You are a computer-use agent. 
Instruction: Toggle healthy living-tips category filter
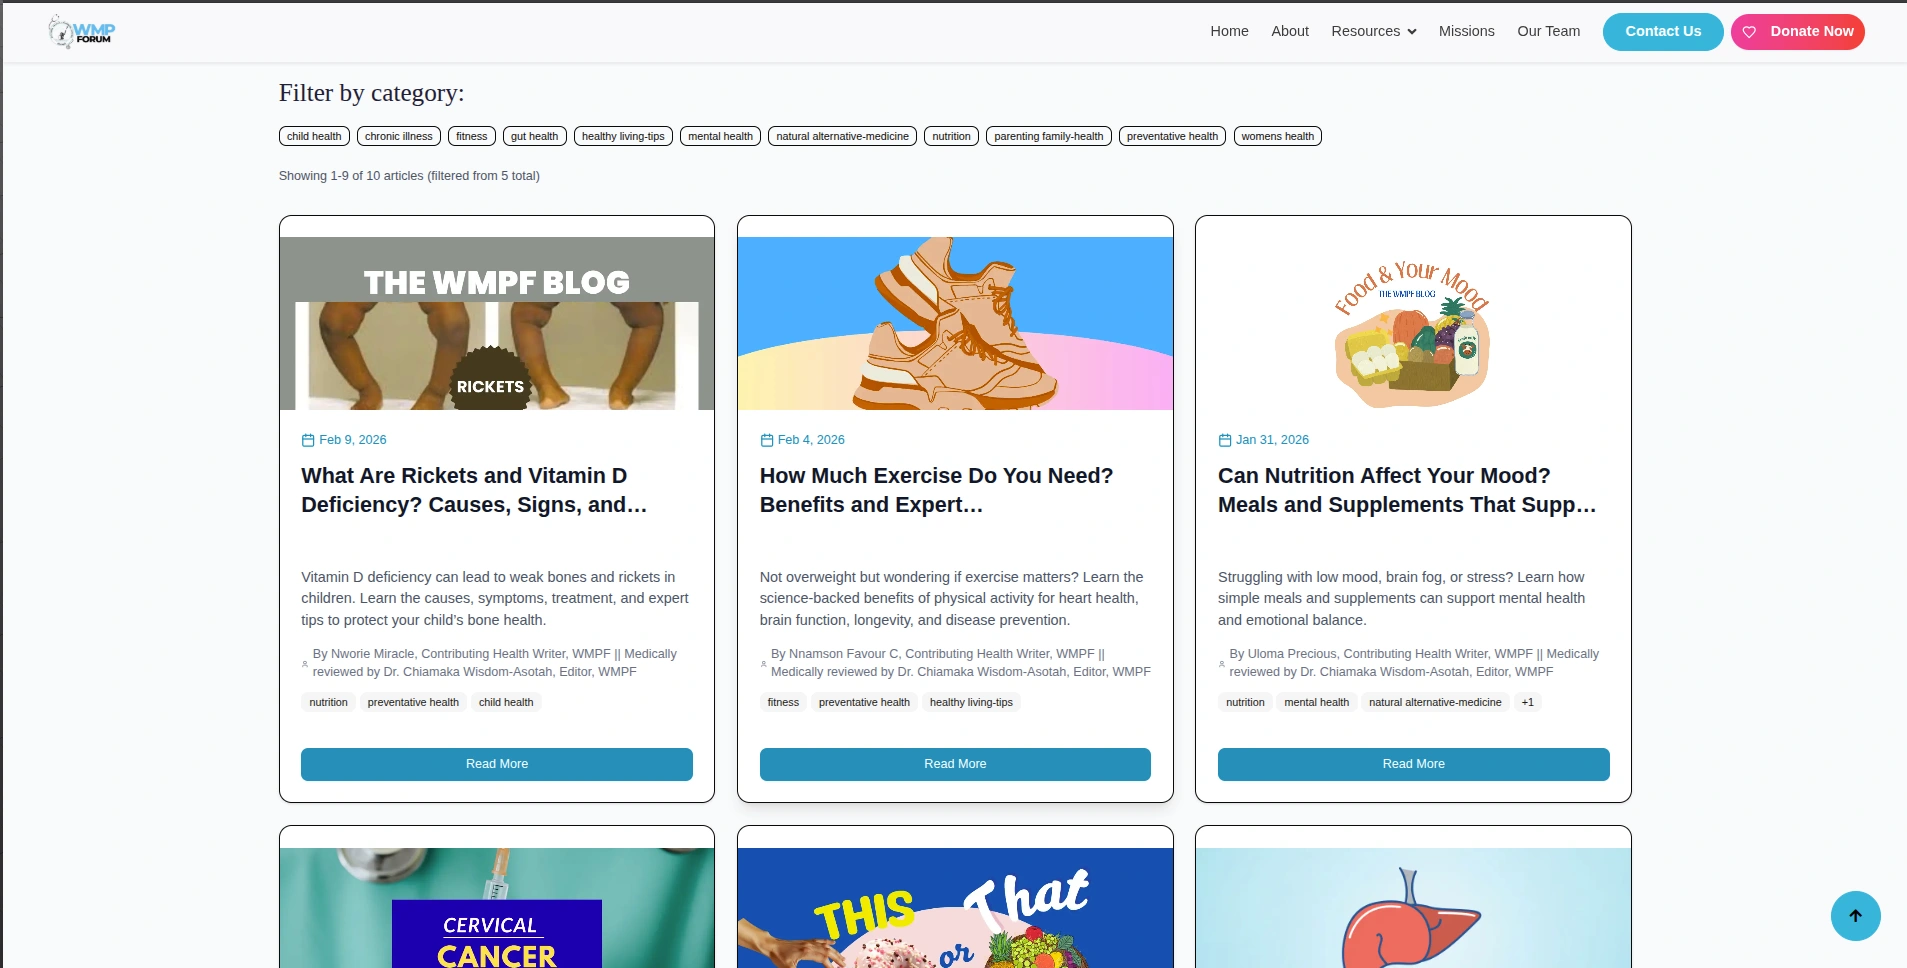[623, 136]
